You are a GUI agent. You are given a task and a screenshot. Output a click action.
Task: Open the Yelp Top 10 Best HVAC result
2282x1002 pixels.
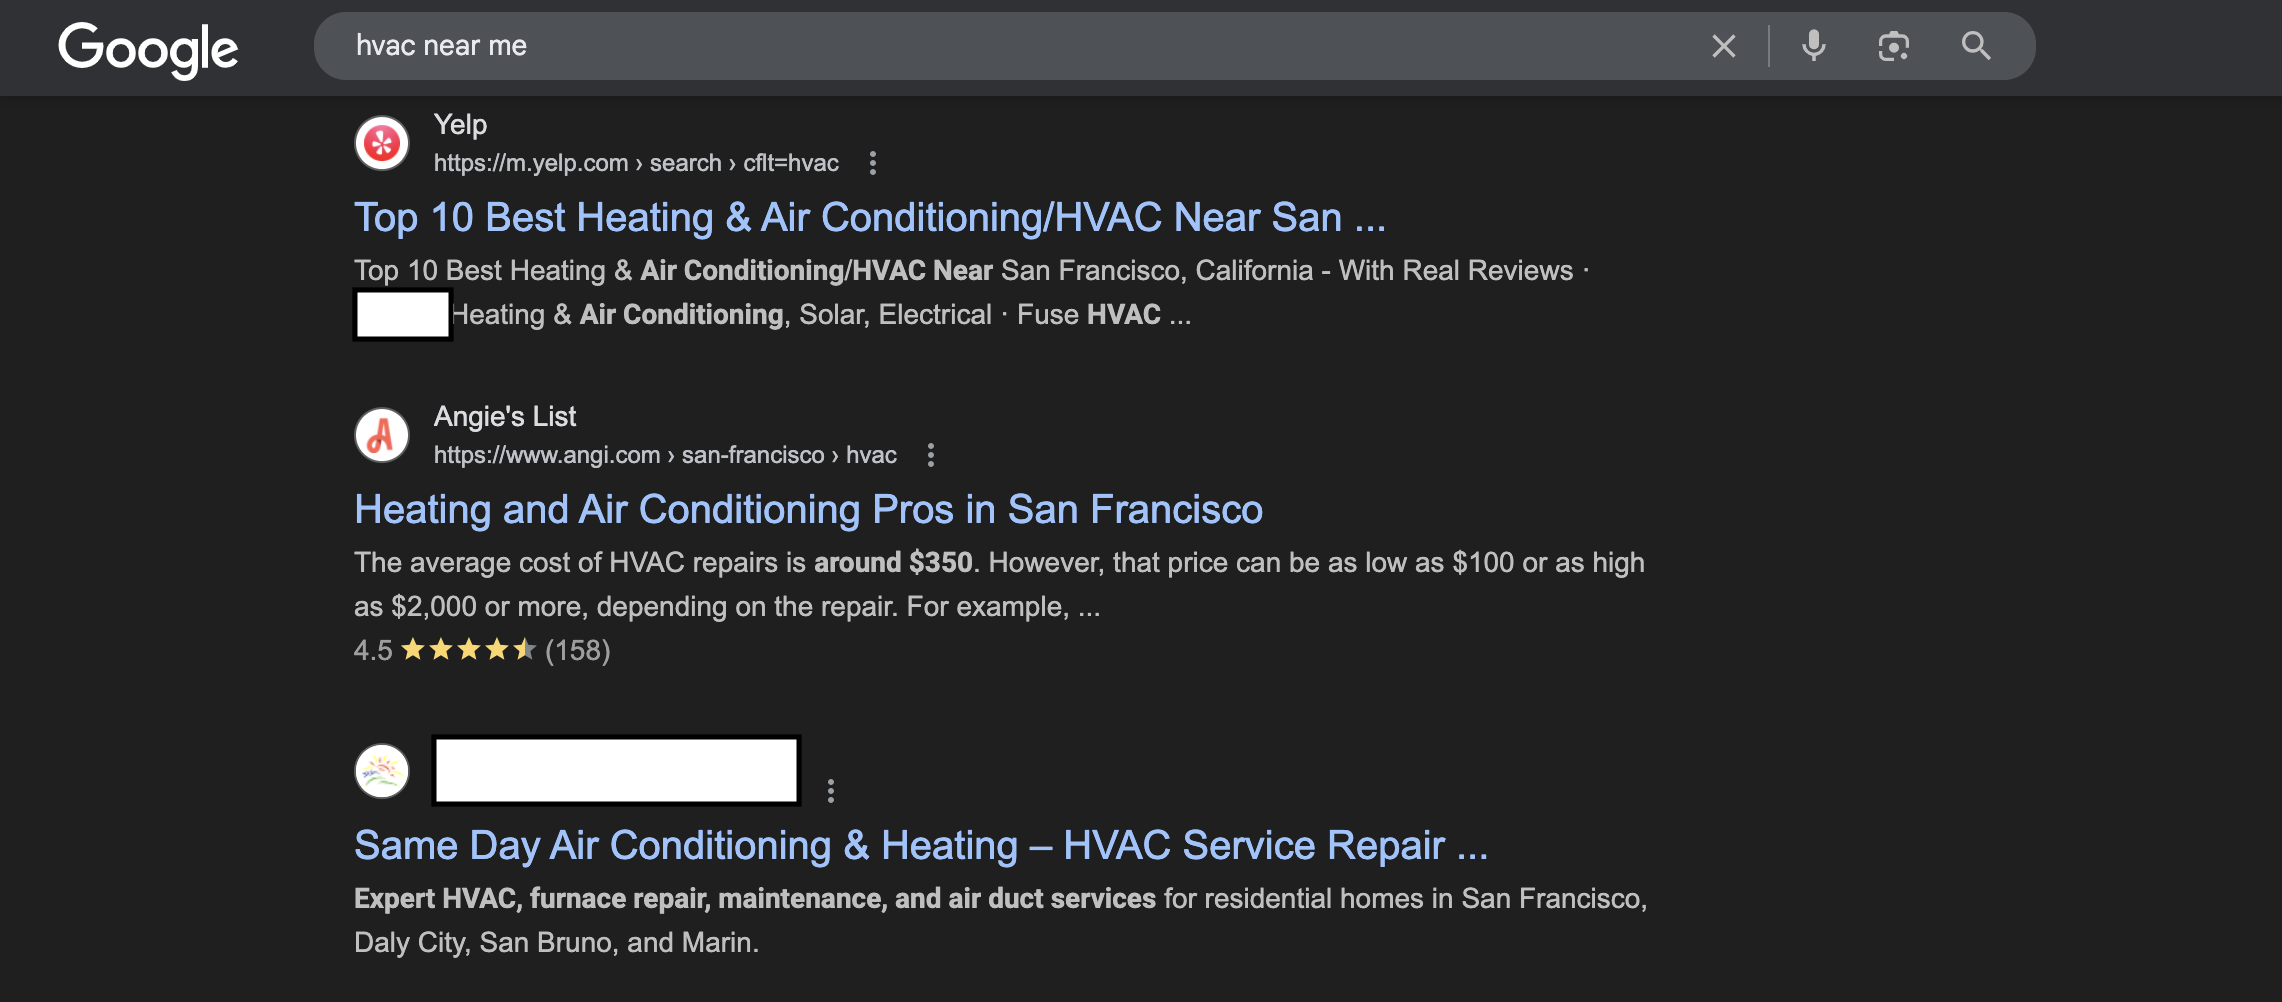click(869, 216)
